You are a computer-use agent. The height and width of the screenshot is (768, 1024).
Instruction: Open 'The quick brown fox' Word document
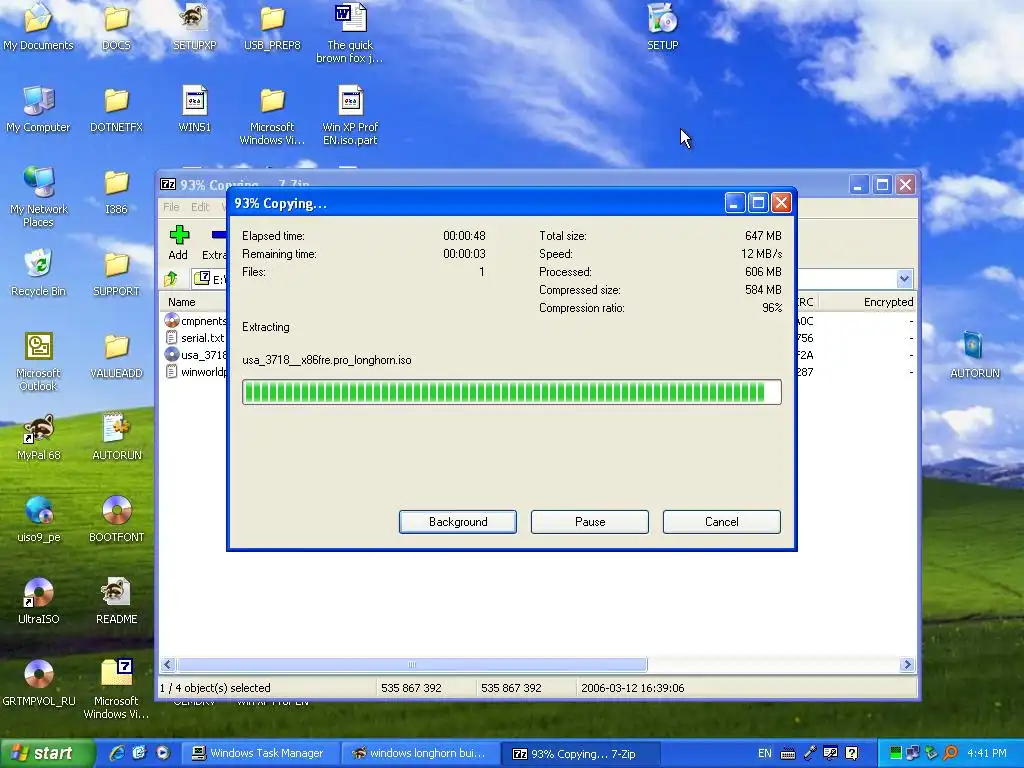click(x=350, y=33)
